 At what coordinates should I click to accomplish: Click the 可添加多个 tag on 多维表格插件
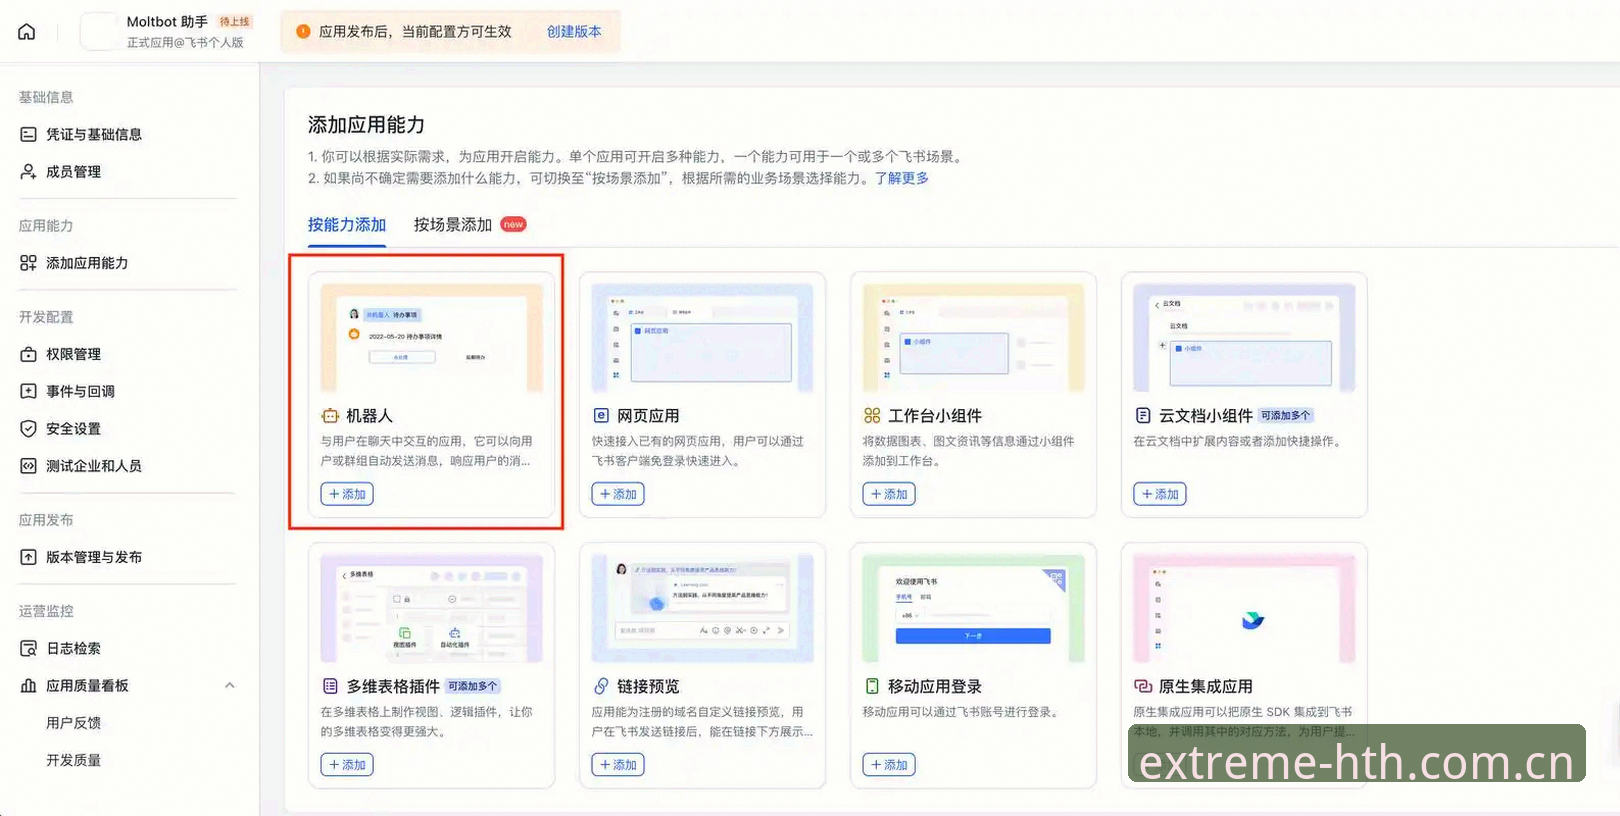click(x=473, y=686)
